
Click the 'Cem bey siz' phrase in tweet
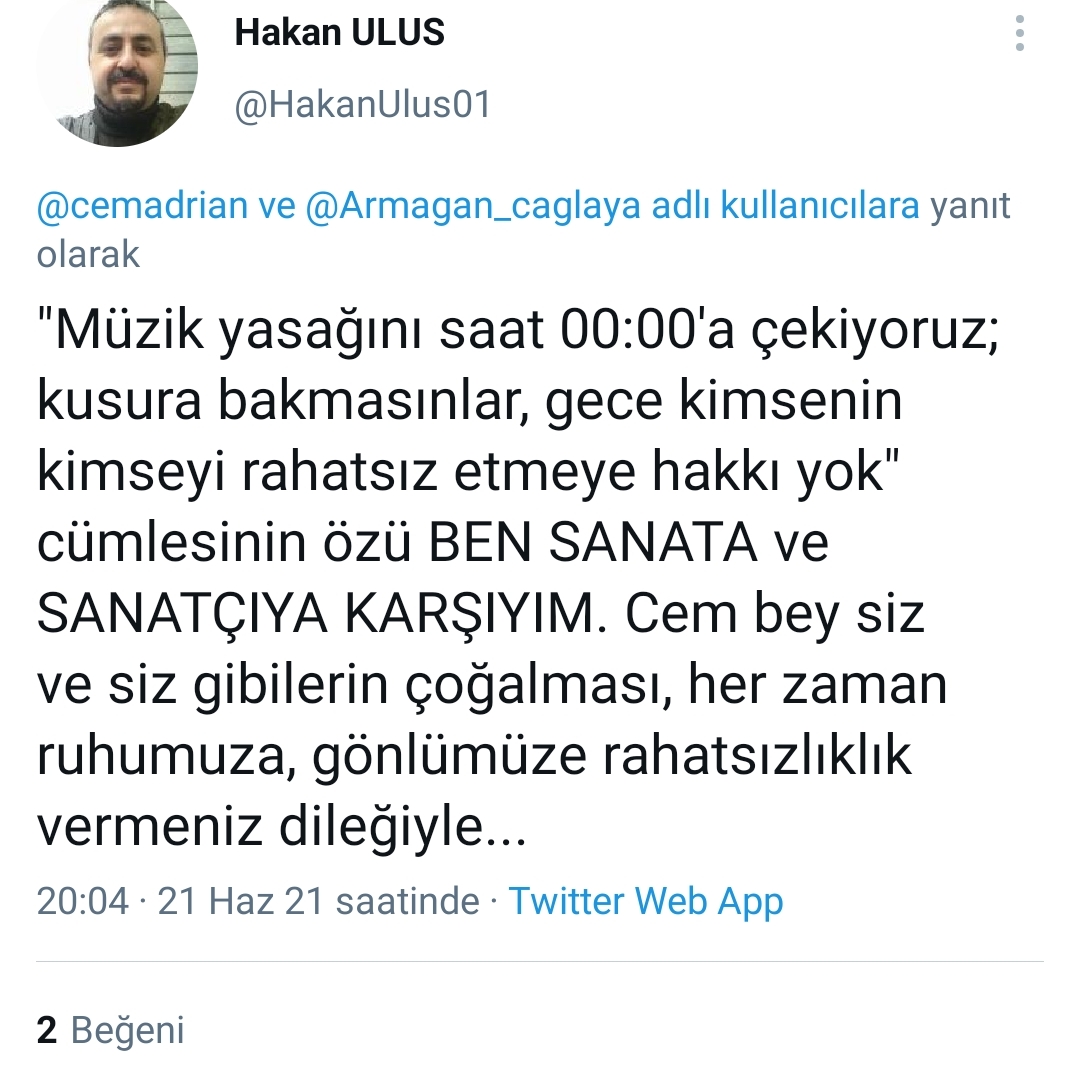(775, 615)
